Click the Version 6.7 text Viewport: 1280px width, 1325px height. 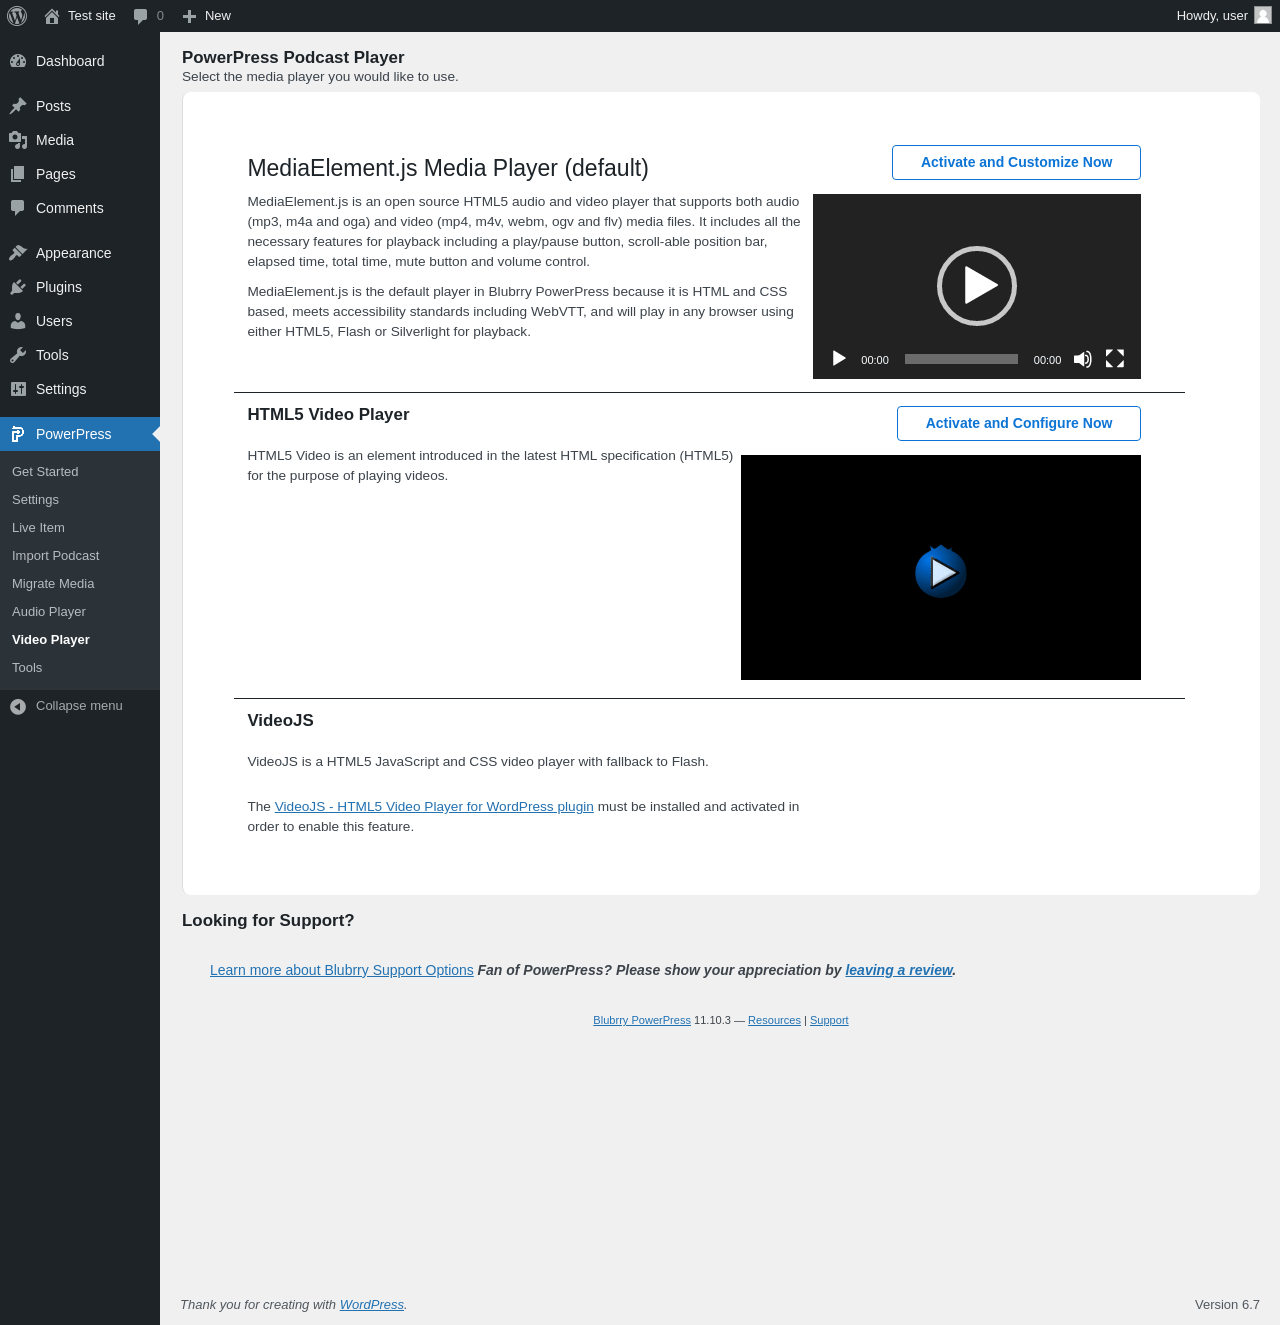click(x=1227, y=1305)
